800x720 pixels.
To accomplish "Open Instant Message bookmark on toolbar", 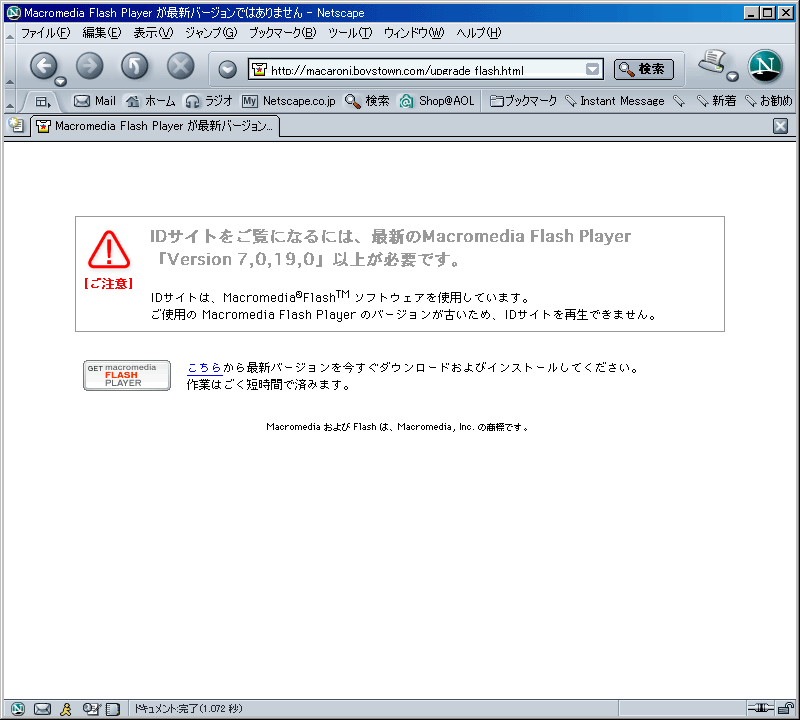I will tap(615, 101).
